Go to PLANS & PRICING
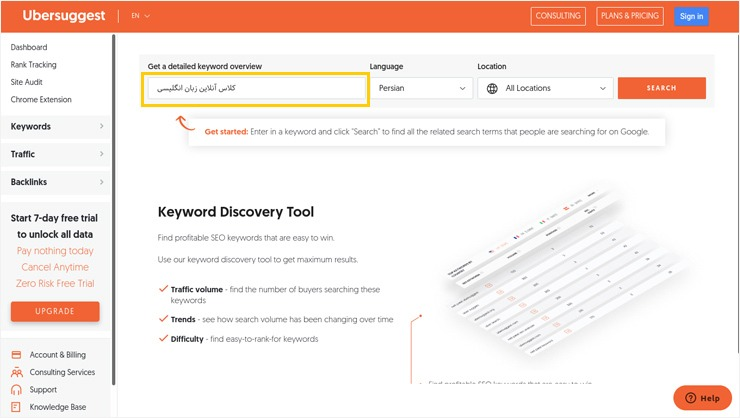 [x=630, y=16]
